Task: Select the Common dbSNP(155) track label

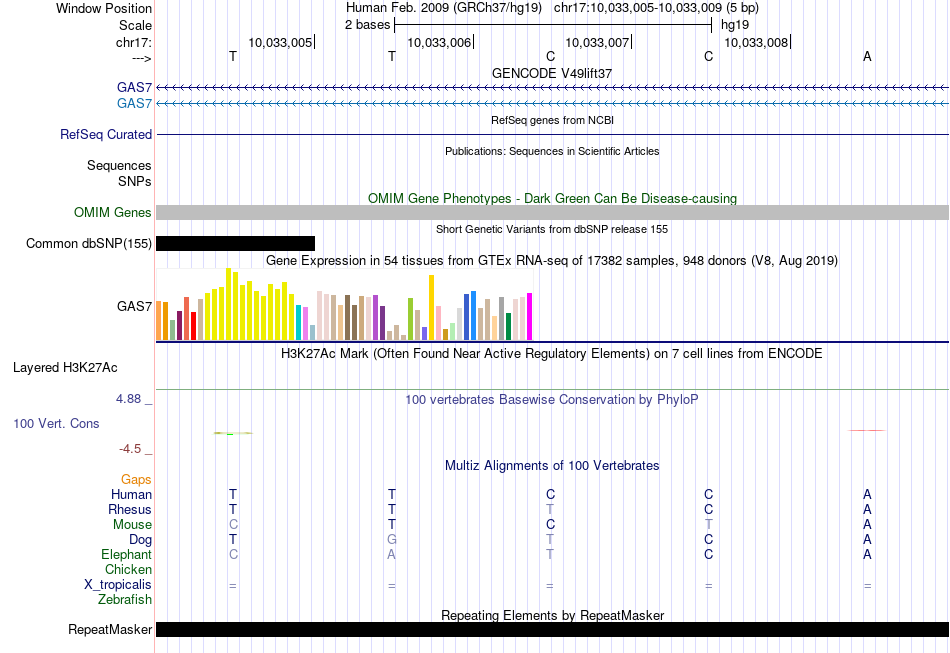Action: point(88,244)
